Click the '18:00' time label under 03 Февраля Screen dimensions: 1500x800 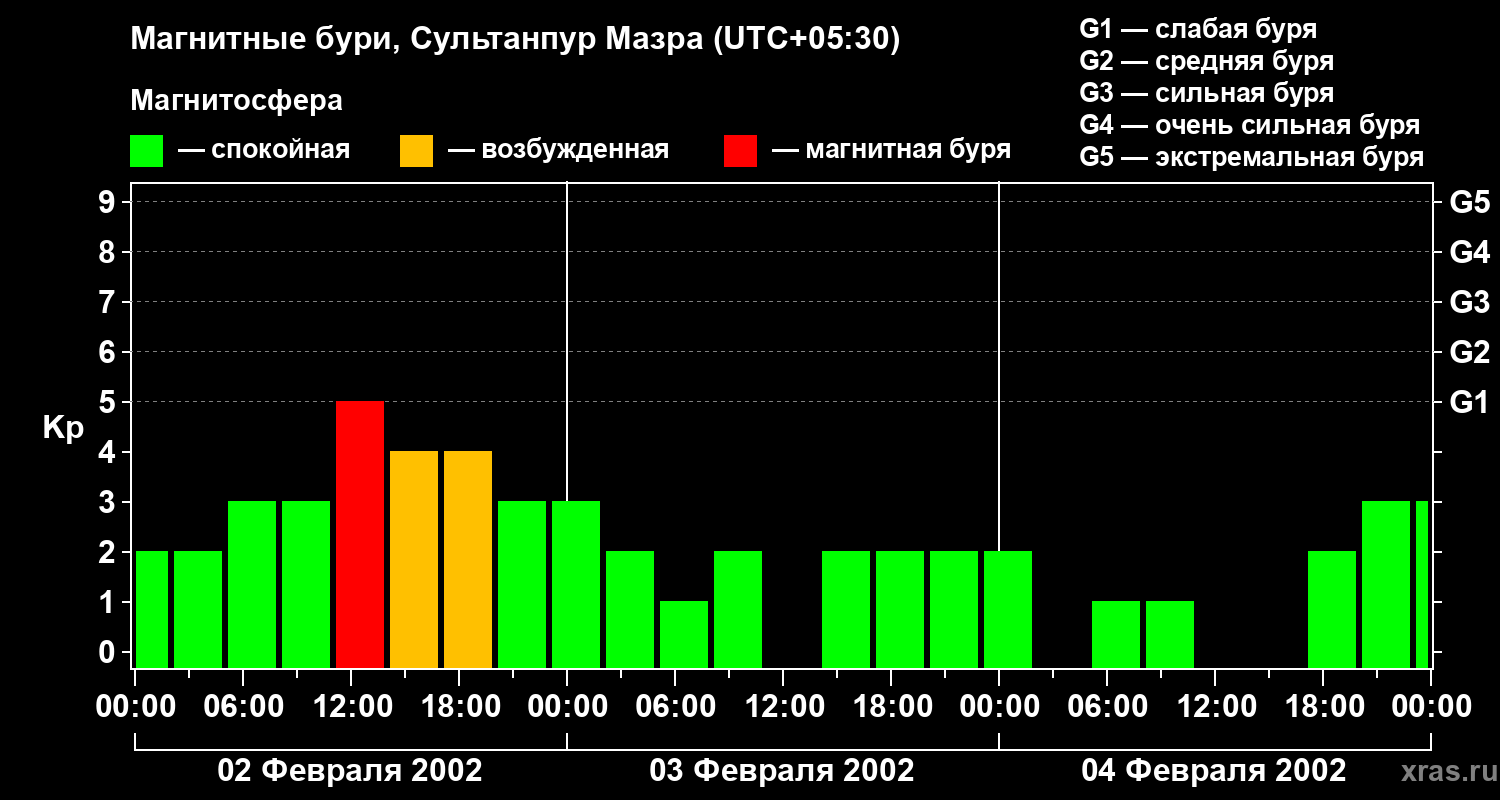(x=891, y=707)
